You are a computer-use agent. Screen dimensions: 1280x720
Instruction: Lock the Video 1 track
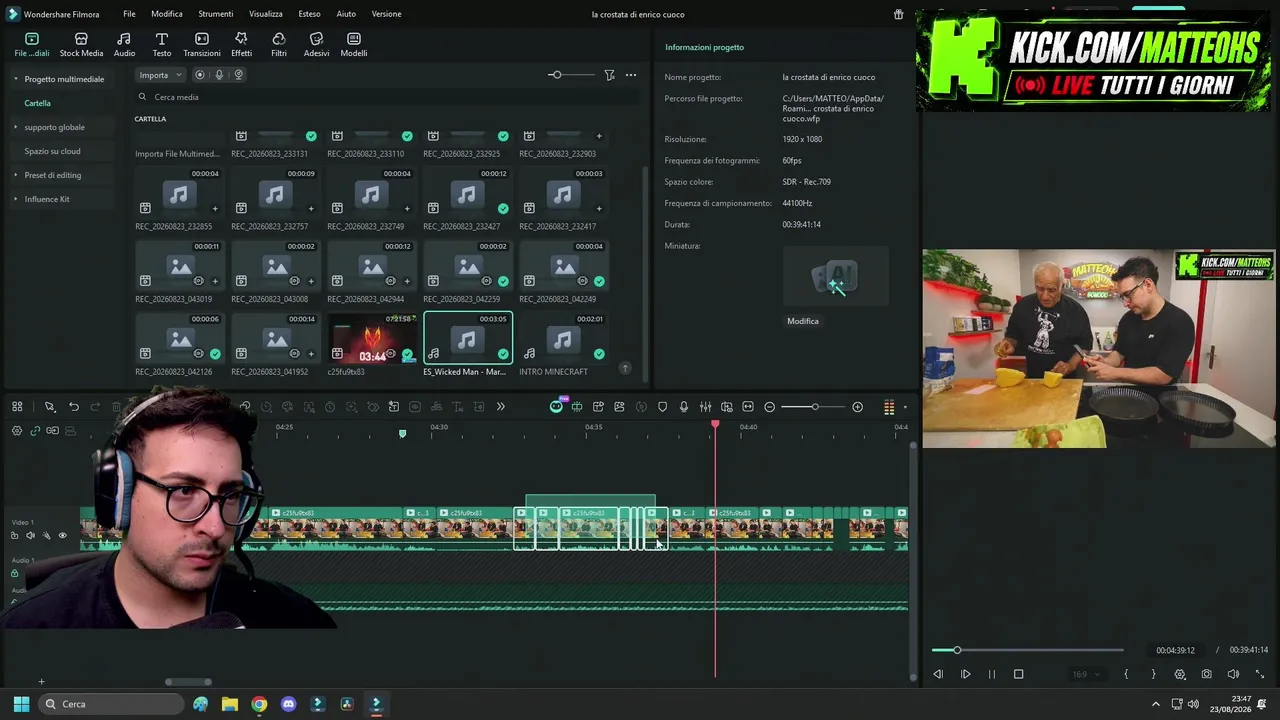click(x=14, y=536)
